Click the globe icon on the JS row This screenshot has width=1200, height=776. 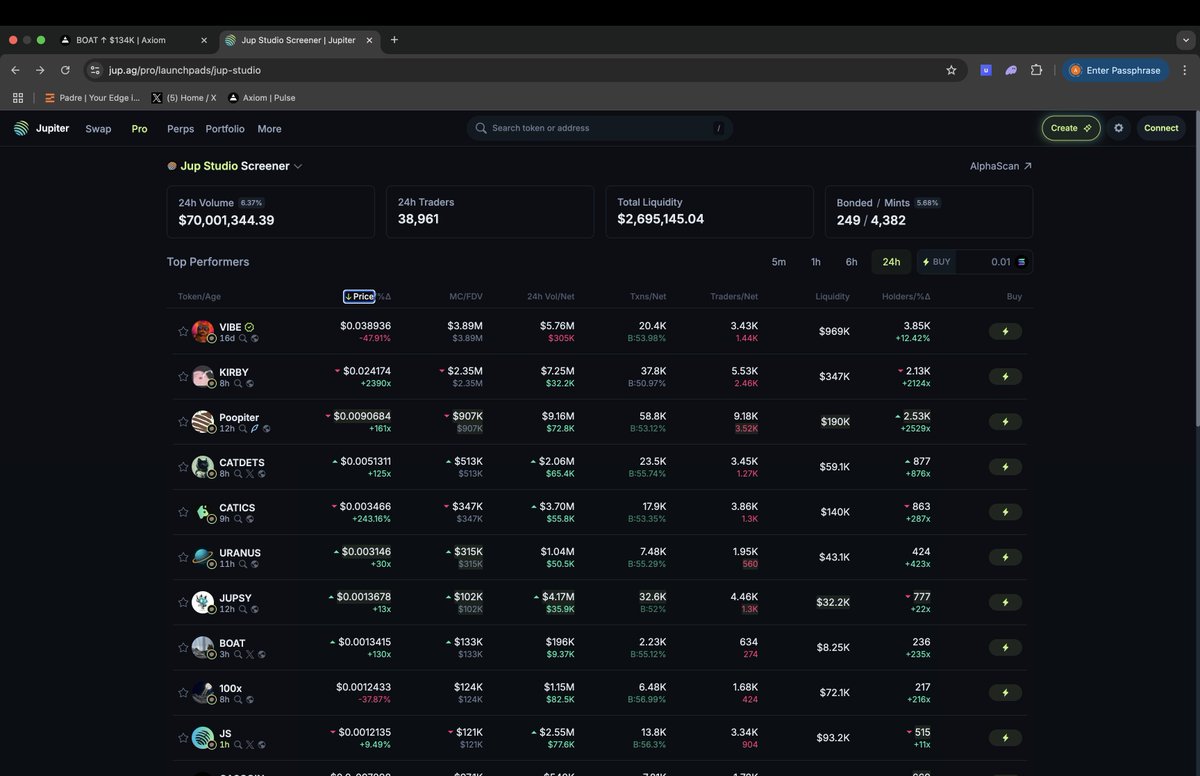pos(261,745)
